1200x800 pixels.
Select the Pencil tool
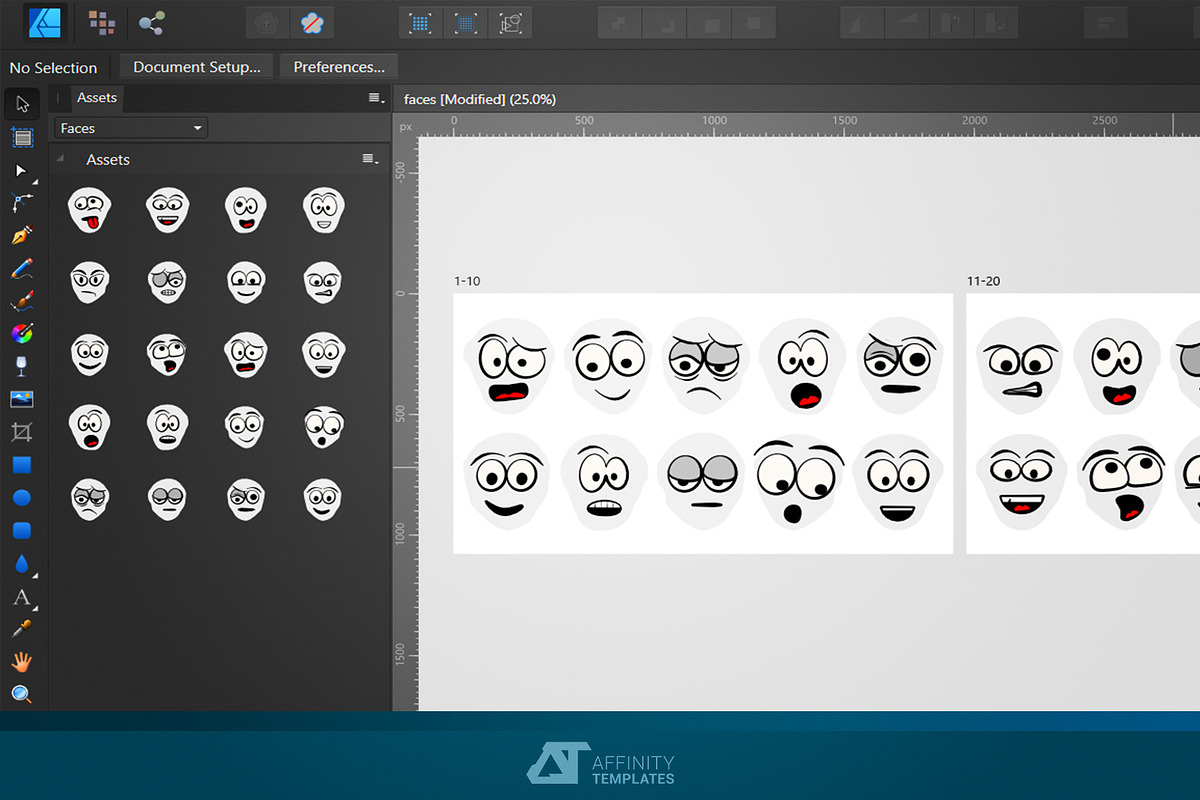coord(22,268)
